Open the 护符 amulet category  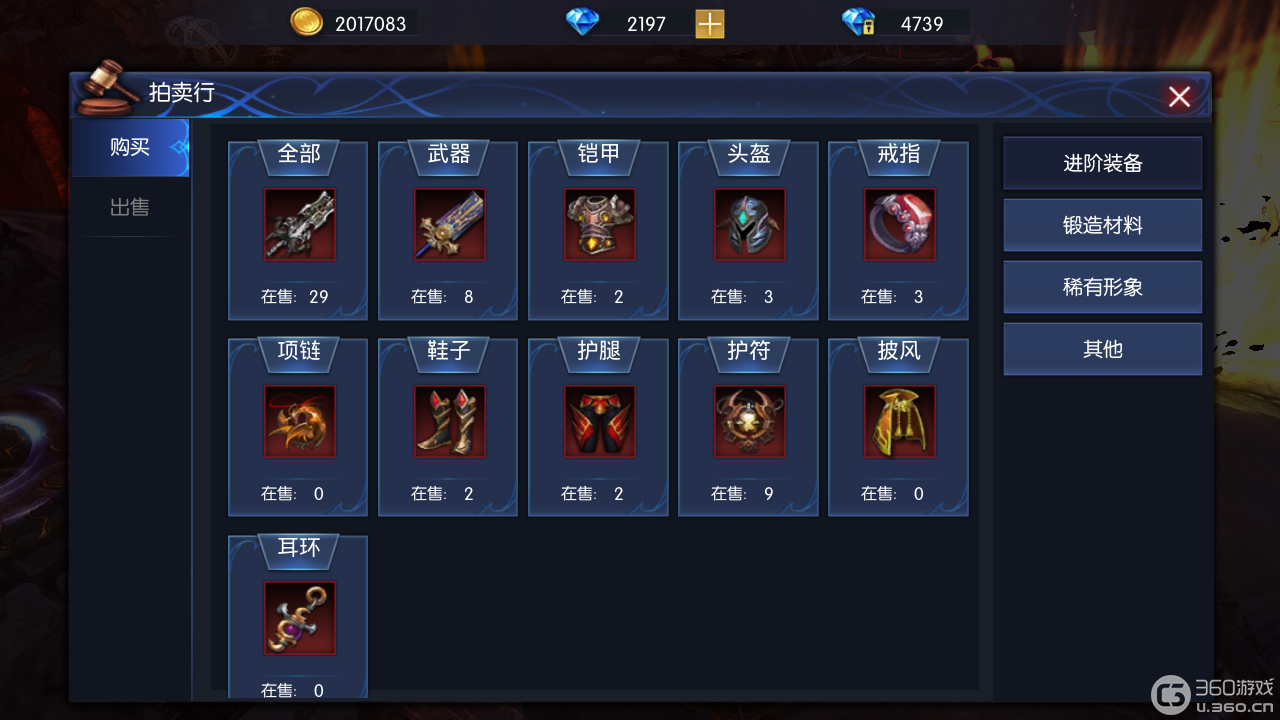[x=749, y=428]
